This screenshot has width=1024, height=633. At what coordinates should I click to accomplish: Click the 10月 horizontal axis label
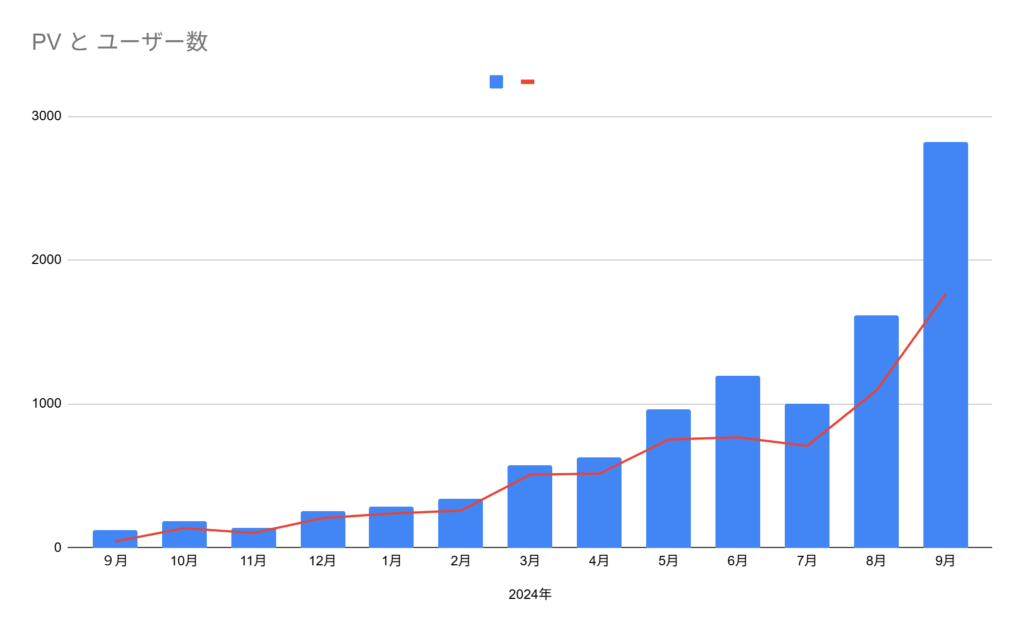click(184, 562)
